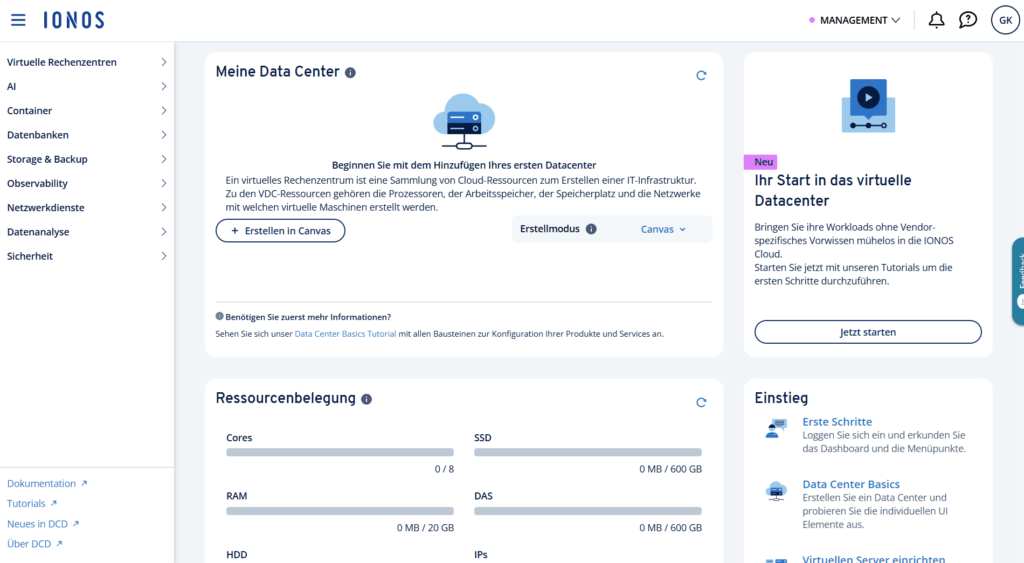Click the Erstellen in Canvas button
1024x563 pixels.
click(x=280, y=231)
